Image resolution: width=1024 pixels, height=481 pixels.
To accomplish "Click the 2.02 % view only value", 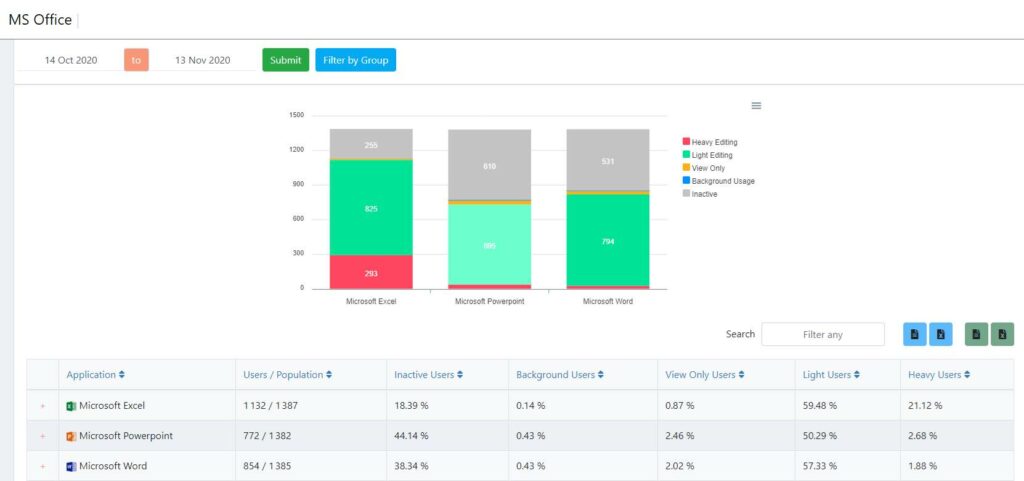I will pyautogui.click(x=680, y=467).
